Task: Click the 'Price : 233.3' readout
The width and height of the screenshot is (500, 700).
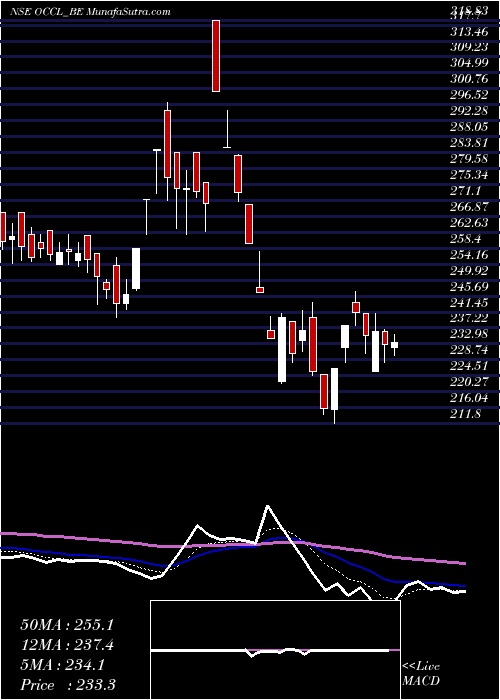Action: pyautogui.click(x=68, y=685)
